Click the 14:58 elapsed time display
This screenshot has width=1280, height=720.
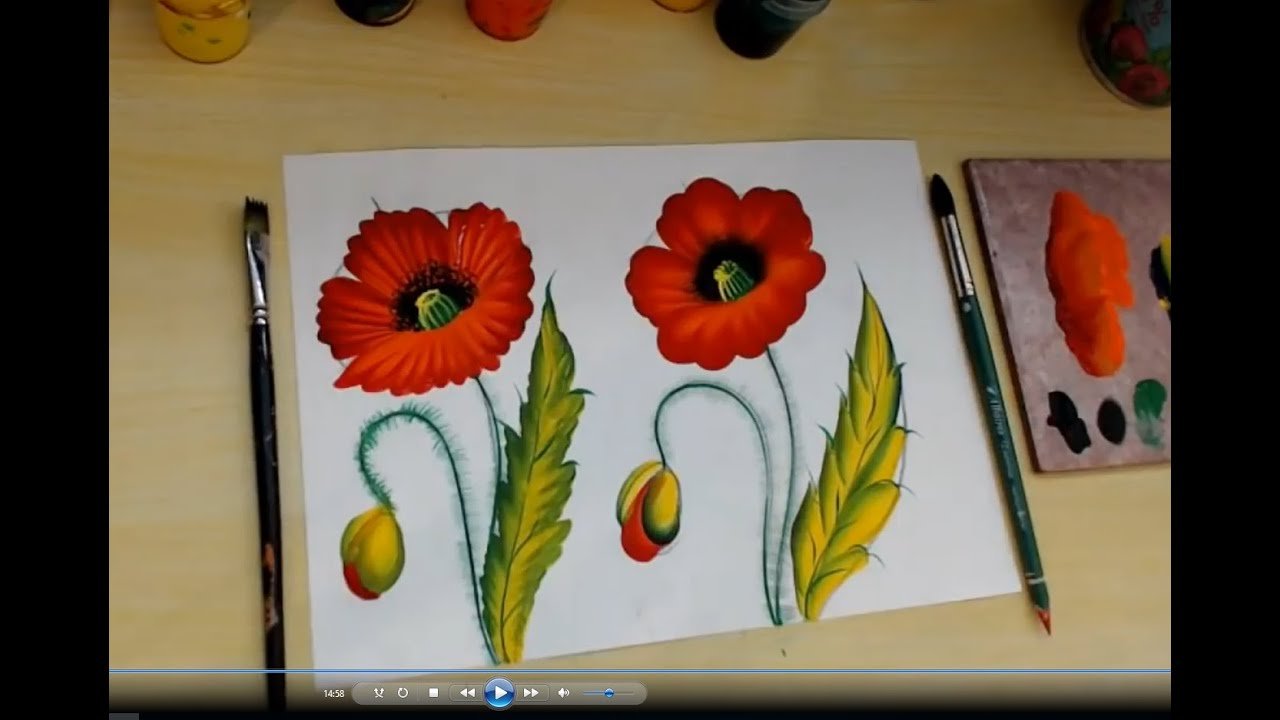[334, 693]
